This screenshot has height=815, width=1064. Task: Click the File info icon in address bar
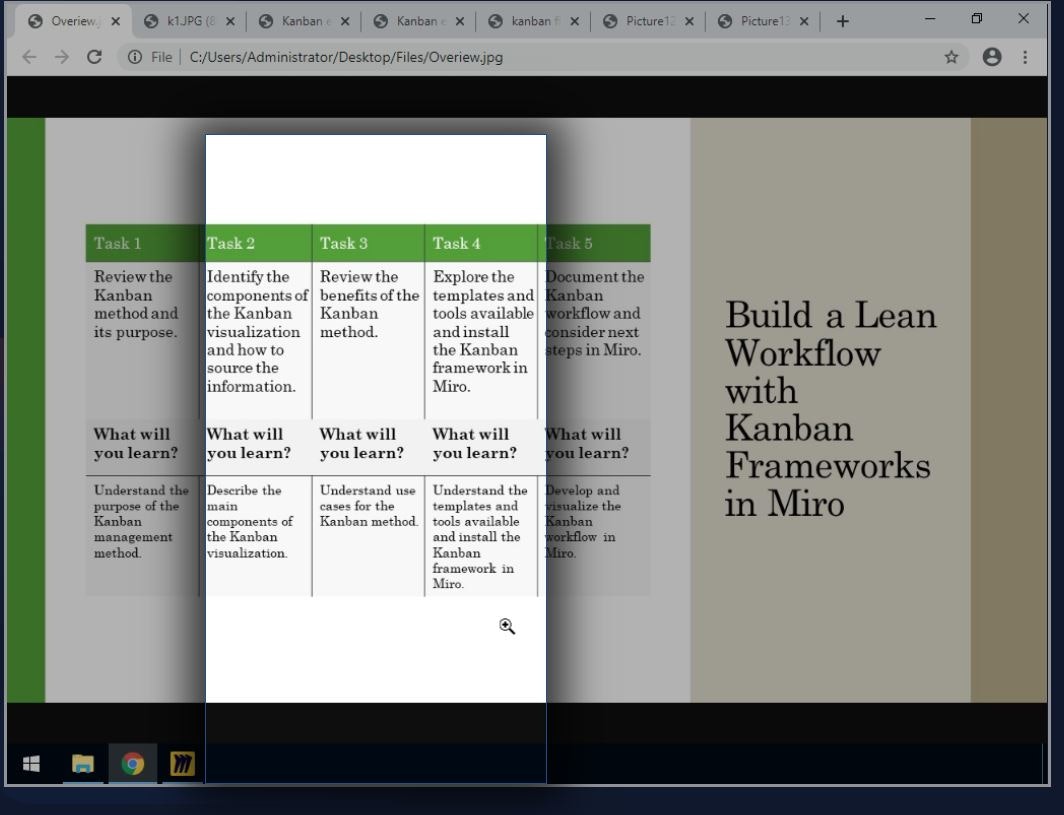pyautogui.click(x=135, y=57)
